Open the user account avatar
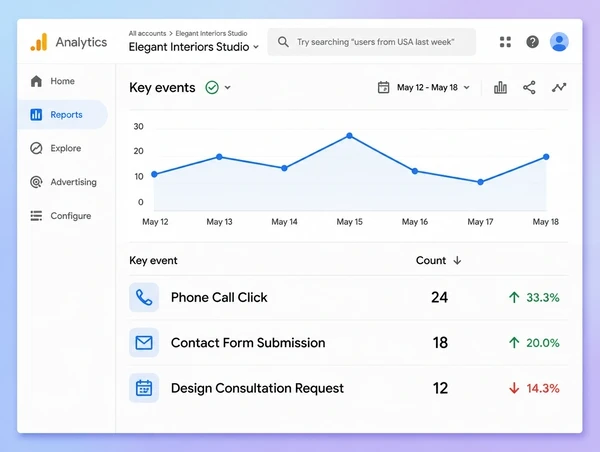 559,42
